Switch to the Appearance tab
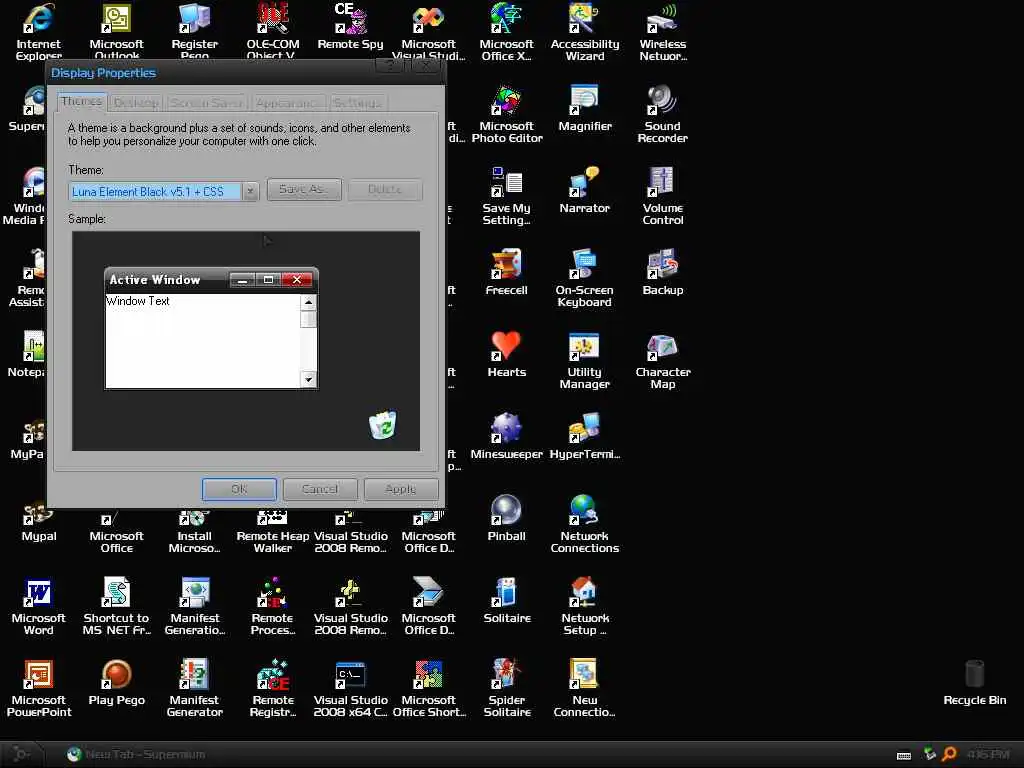Image resolution: width=1024 pixels, height=768 pixels. pyautogui.click(x=287, y=103)
